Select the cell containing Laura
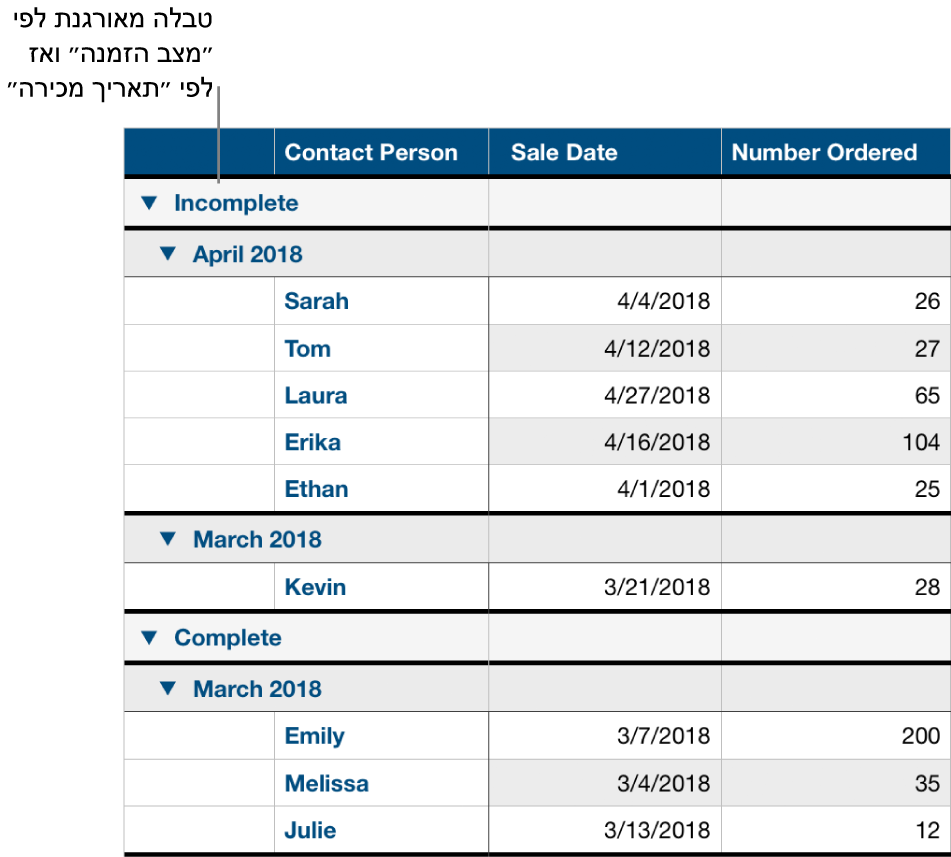The image size is (951, 857). point(316,395)
